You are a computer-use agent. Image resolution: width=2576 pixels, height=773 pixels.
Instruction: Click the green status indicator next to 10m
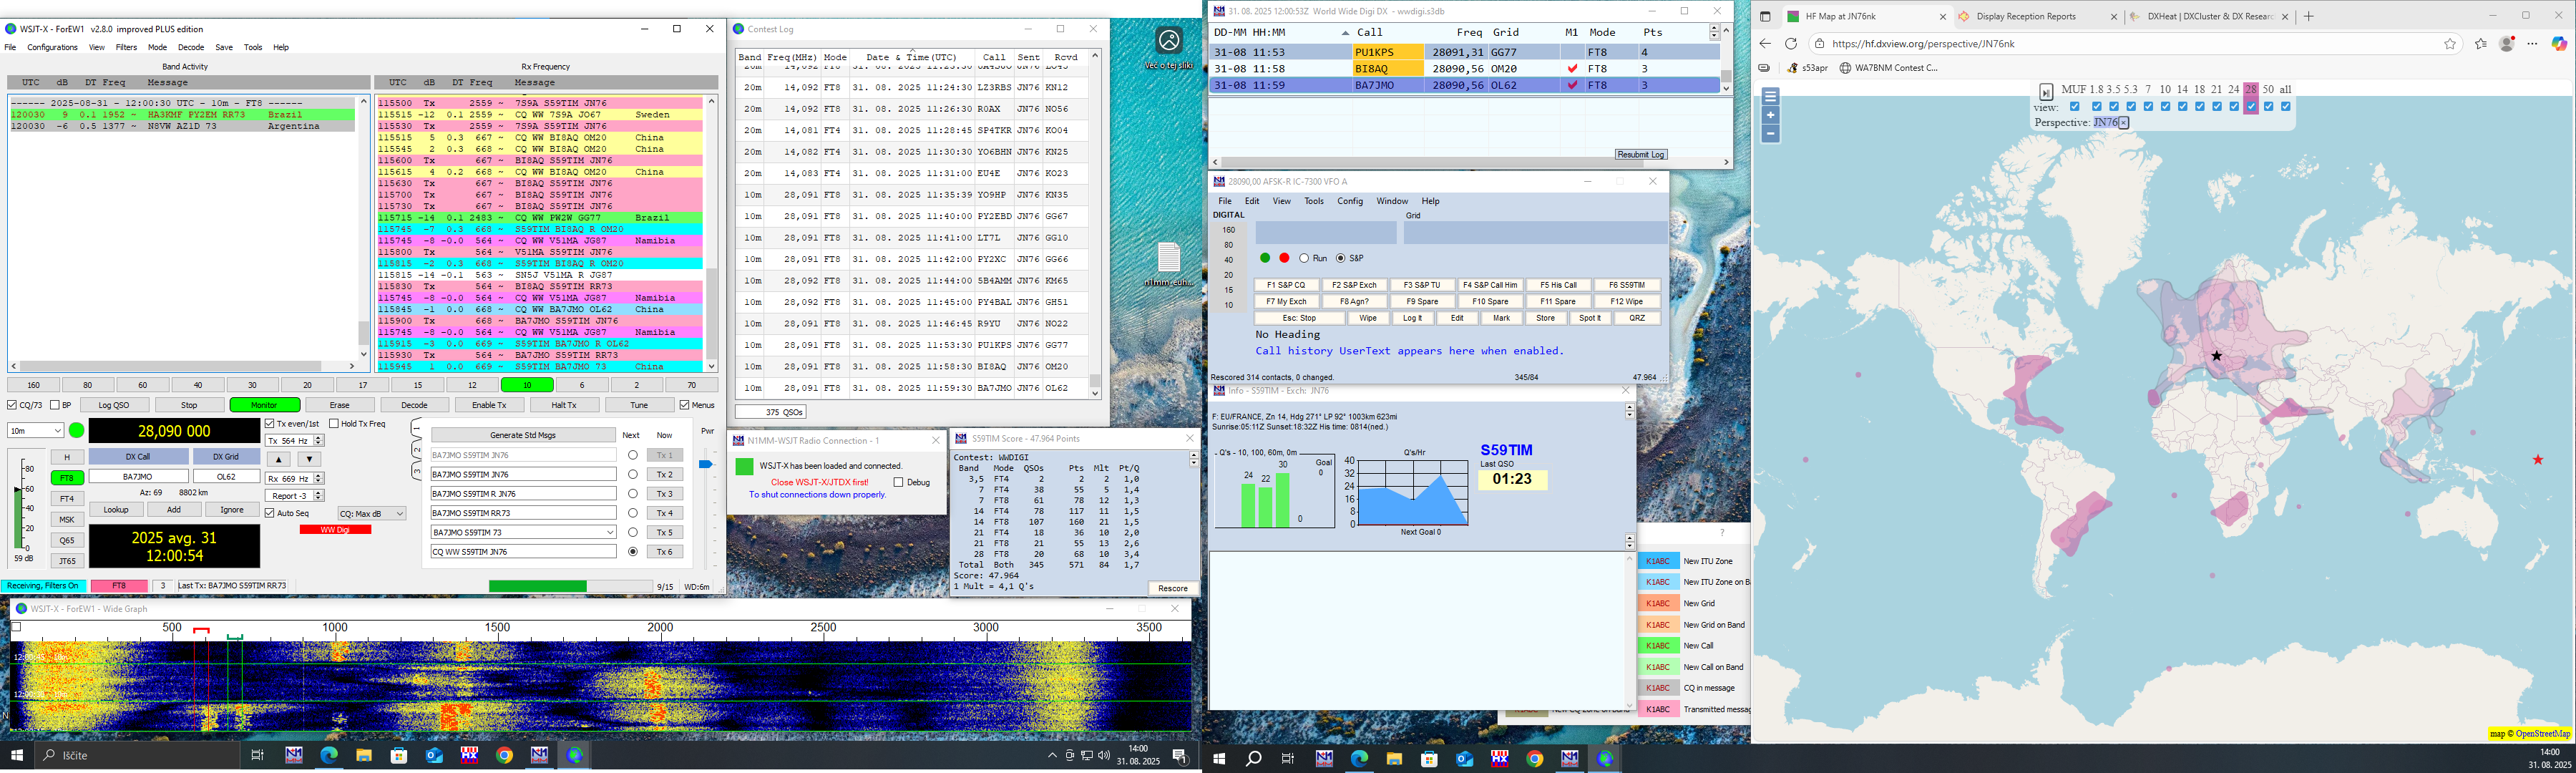point(77,431)
